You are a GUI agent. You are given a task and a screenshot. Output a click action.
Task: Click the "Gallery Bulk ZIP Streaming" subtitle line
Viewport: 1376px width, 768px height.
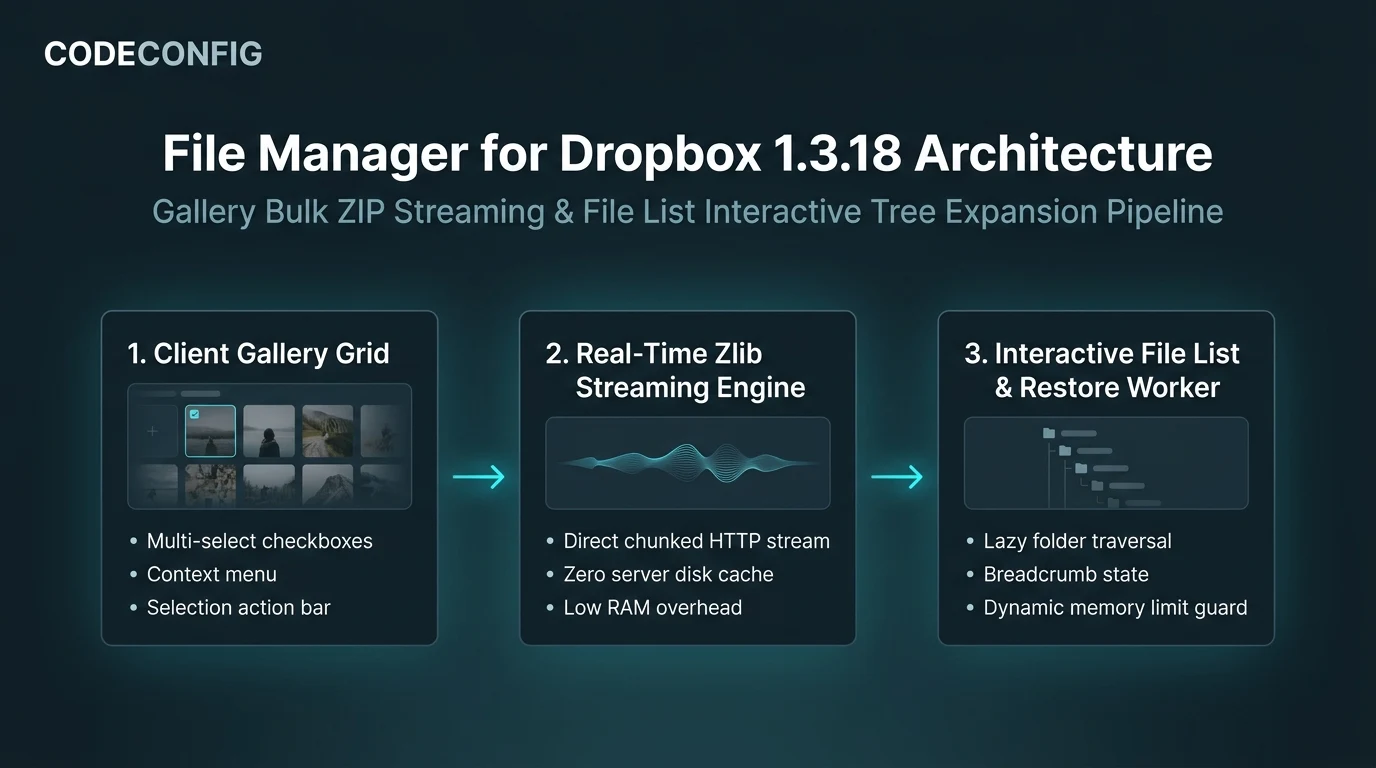[687, 212]
